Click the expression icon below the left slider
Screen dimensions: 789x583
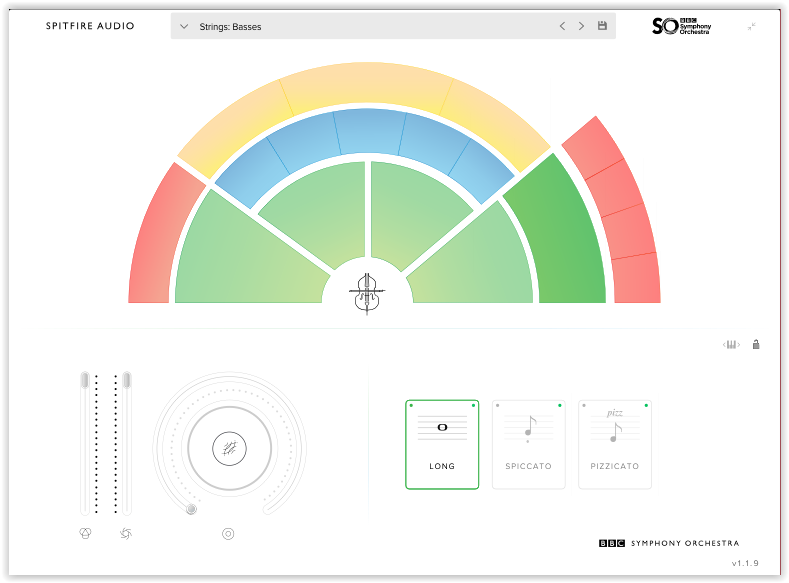pos(86,533)
